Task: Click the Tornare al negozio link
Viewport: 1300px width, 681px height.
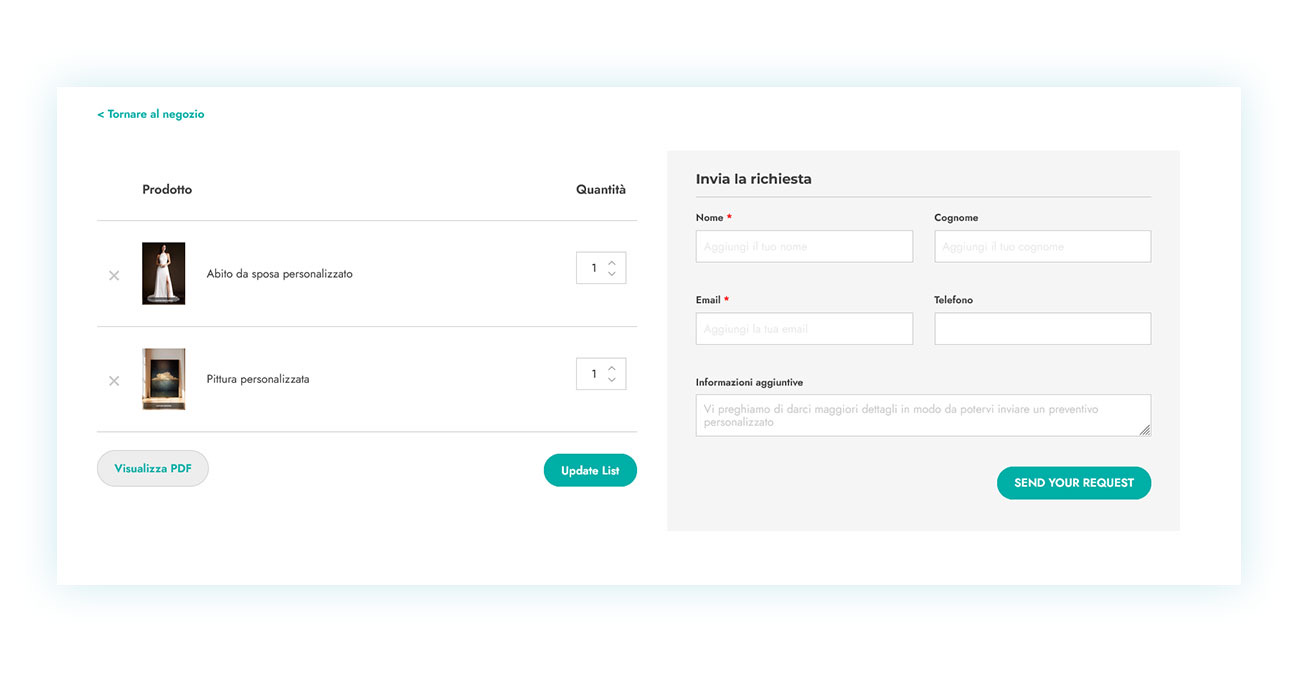Action: pyautogui.click(x=151, y=114)
